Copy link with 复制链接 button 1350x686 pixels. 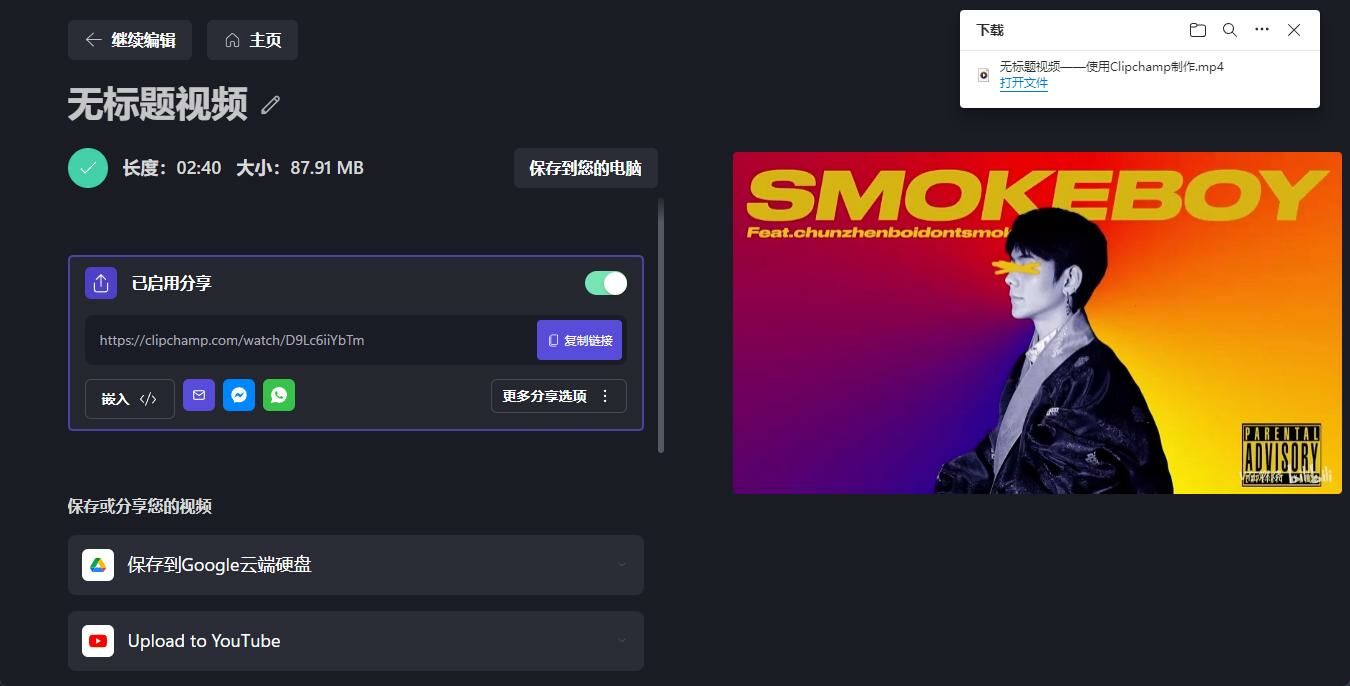(579, 340)
